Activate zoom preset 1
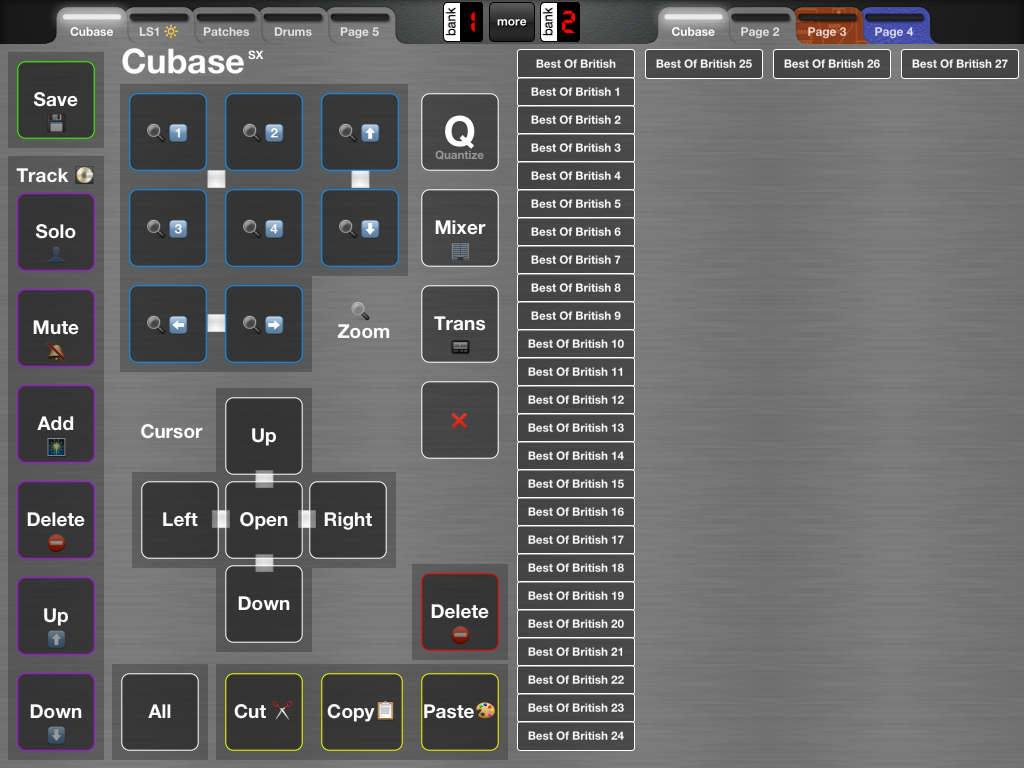 point(168,132)
